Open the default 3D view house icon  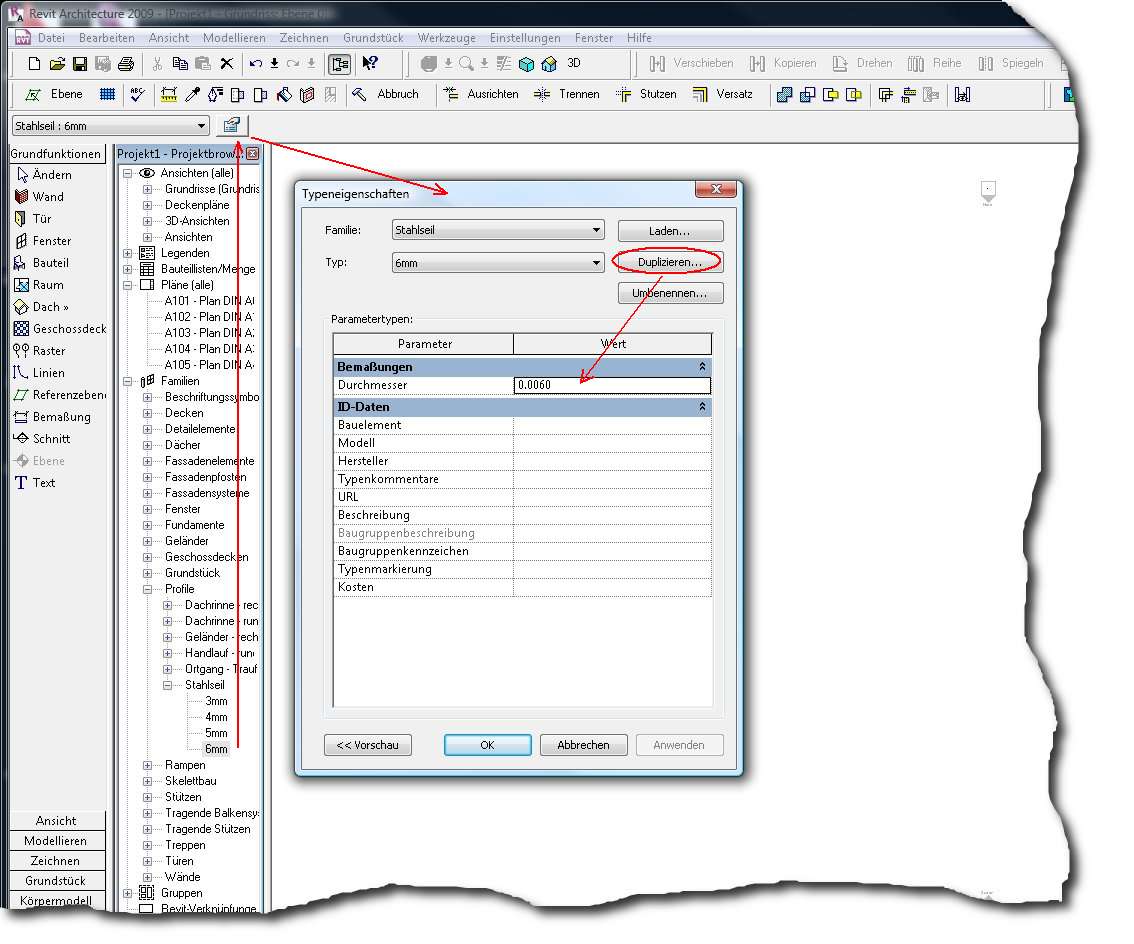[549, 64]
